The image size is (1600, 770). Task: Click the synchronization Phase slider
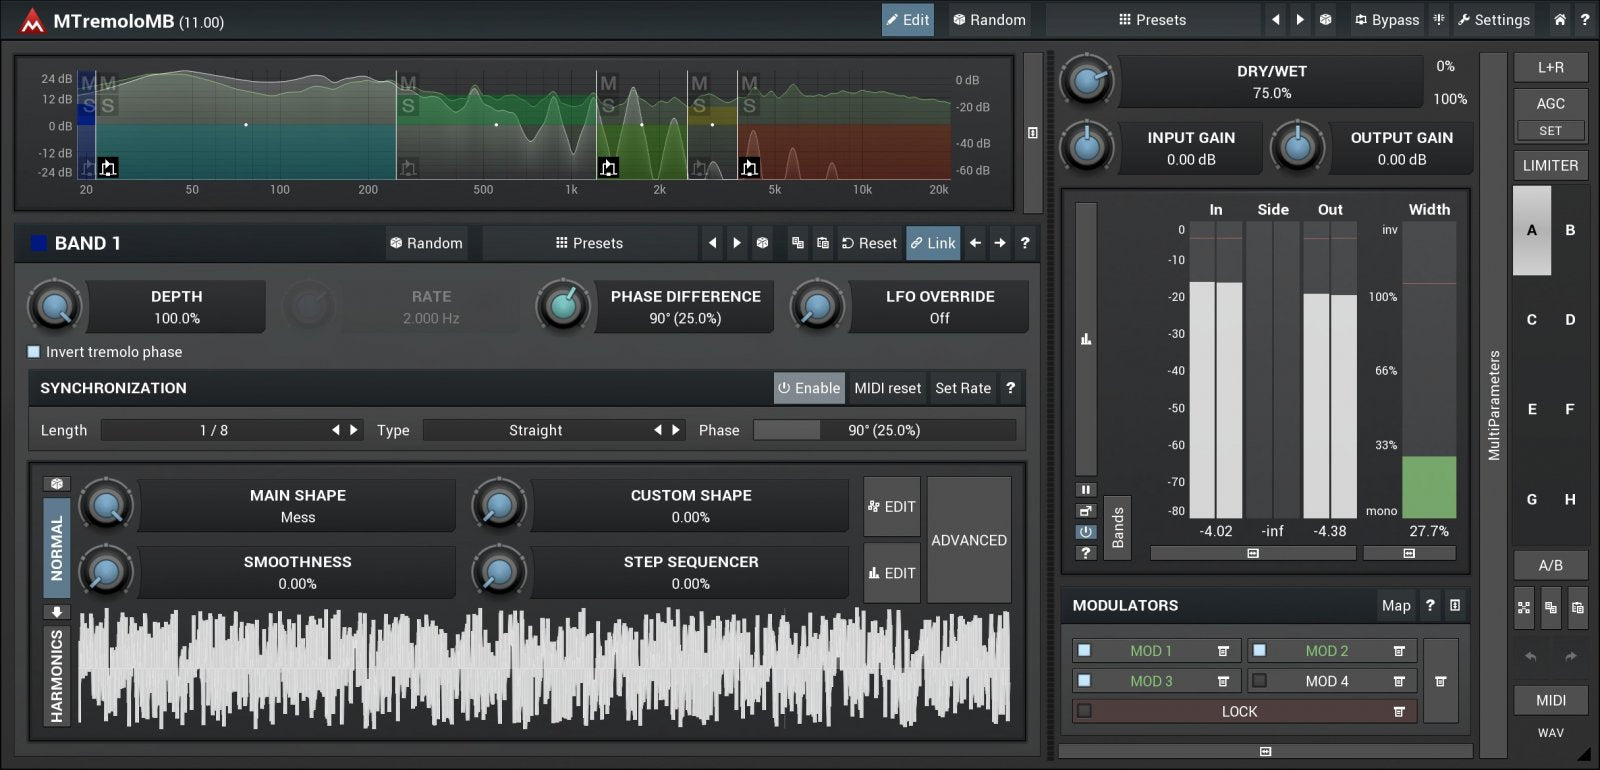click(x=883, y=430)
